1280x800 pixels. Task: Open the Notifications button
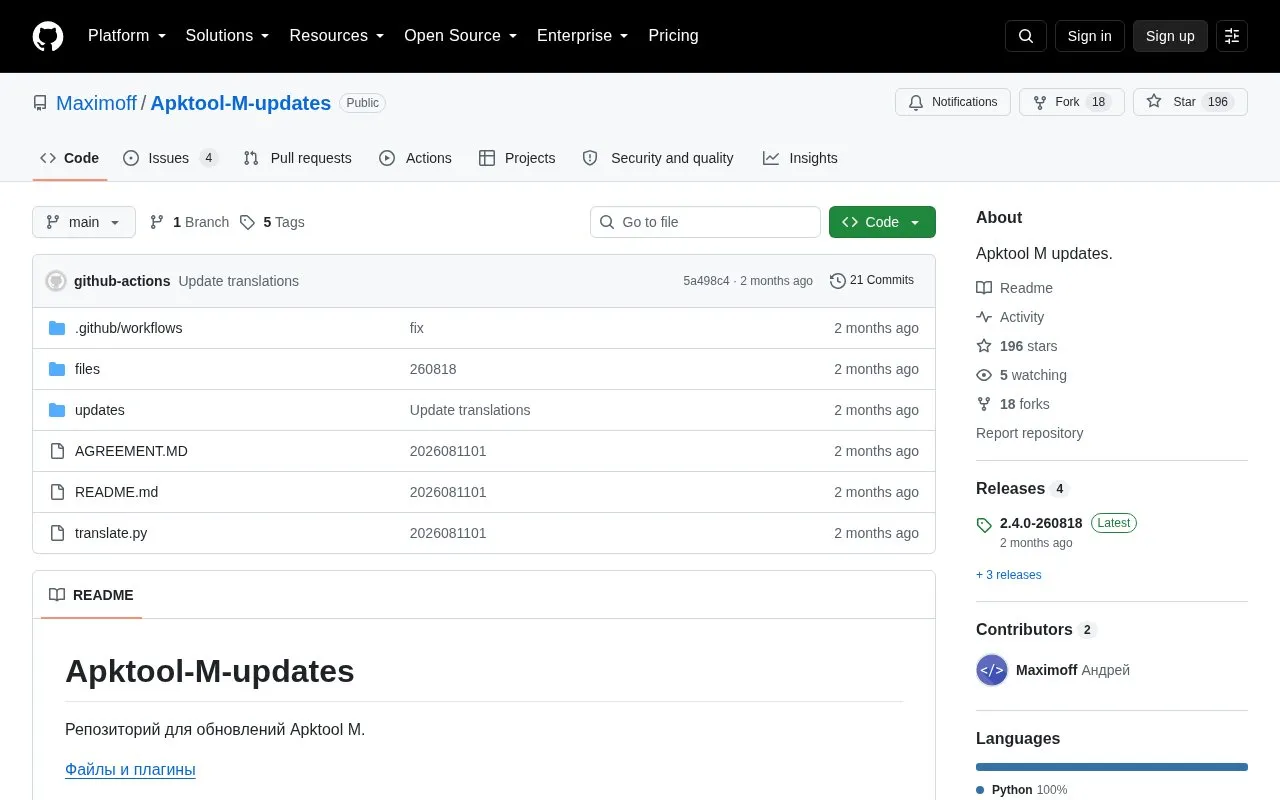click(953, 102)
